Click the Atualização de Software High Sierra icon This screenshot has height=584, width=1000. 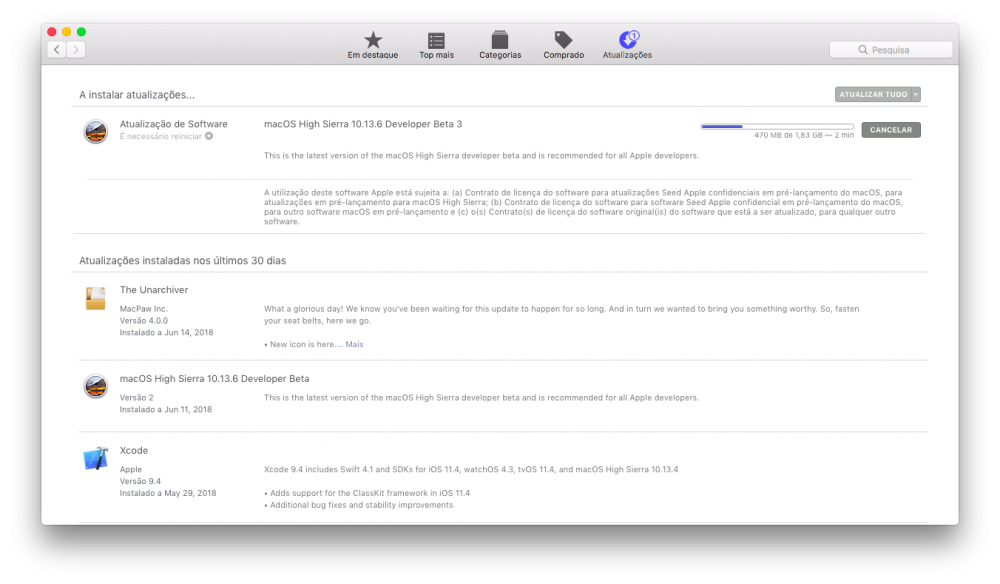[96, 132]
